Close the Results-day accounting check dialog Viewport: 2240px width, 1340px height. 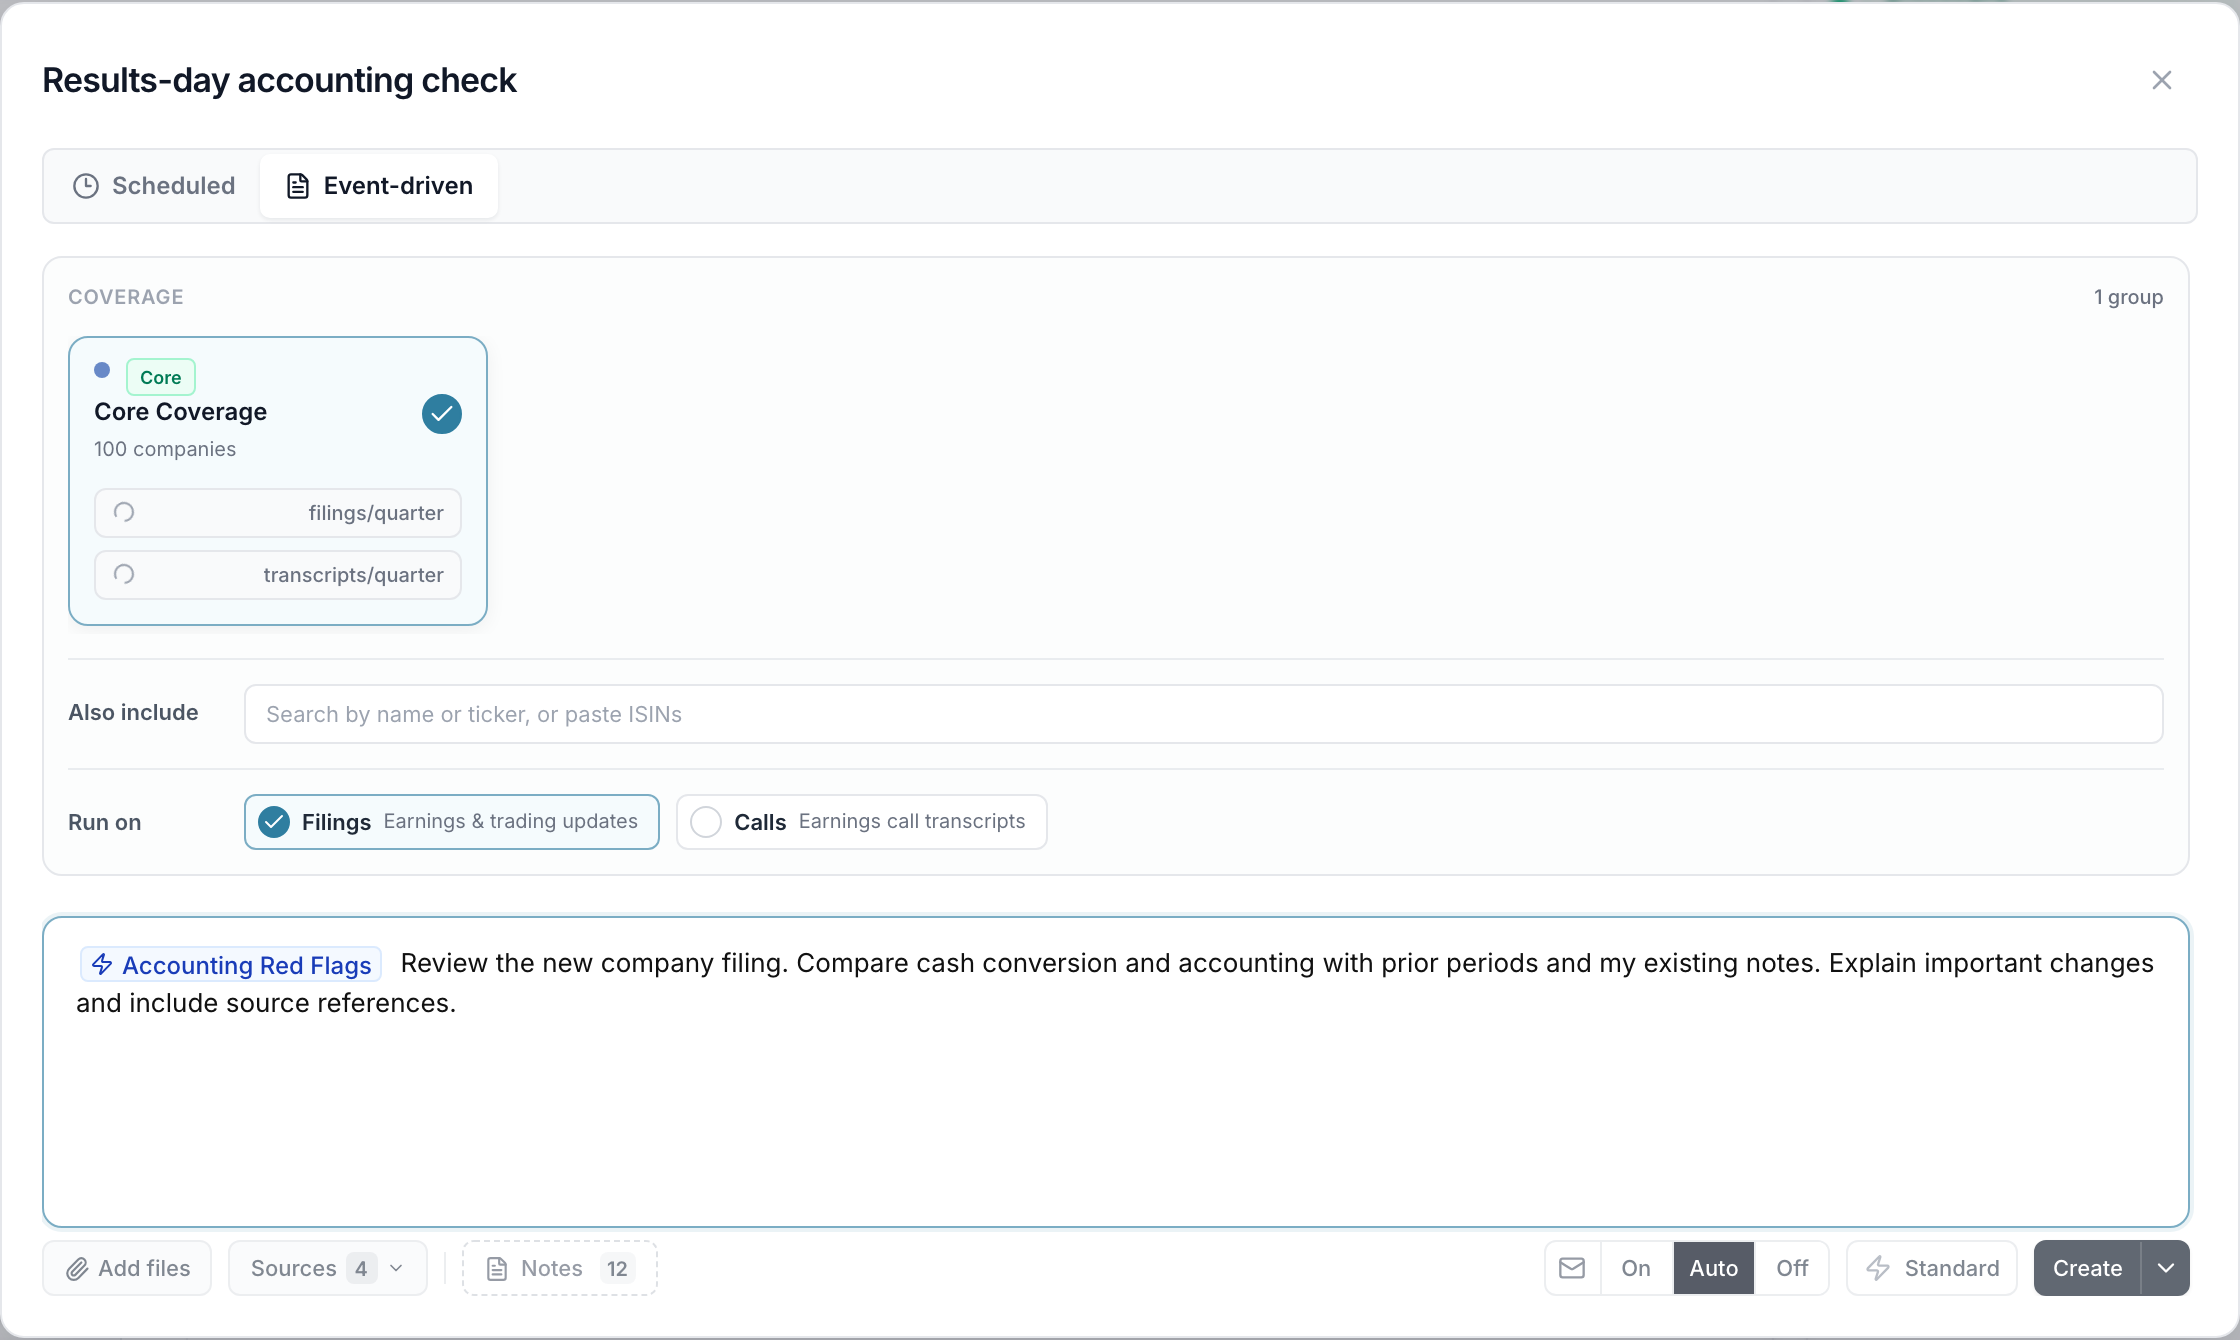pos(2162,80)
